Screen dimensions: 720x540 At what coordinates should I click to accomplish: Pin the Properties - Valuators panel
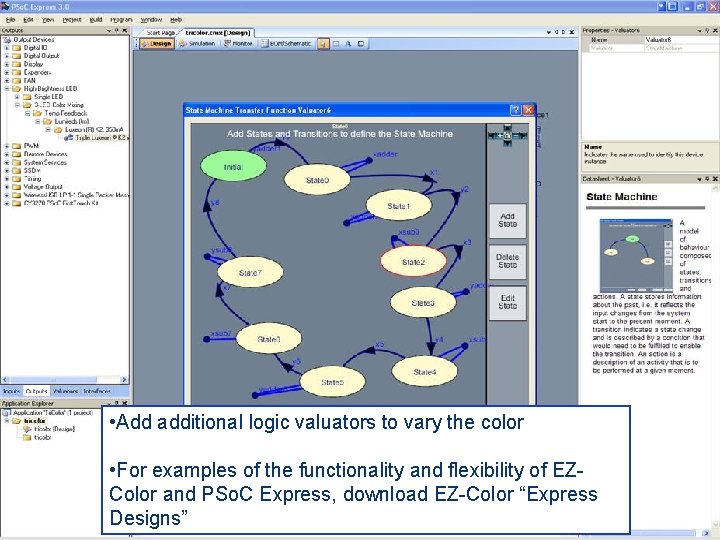[707, 30]
